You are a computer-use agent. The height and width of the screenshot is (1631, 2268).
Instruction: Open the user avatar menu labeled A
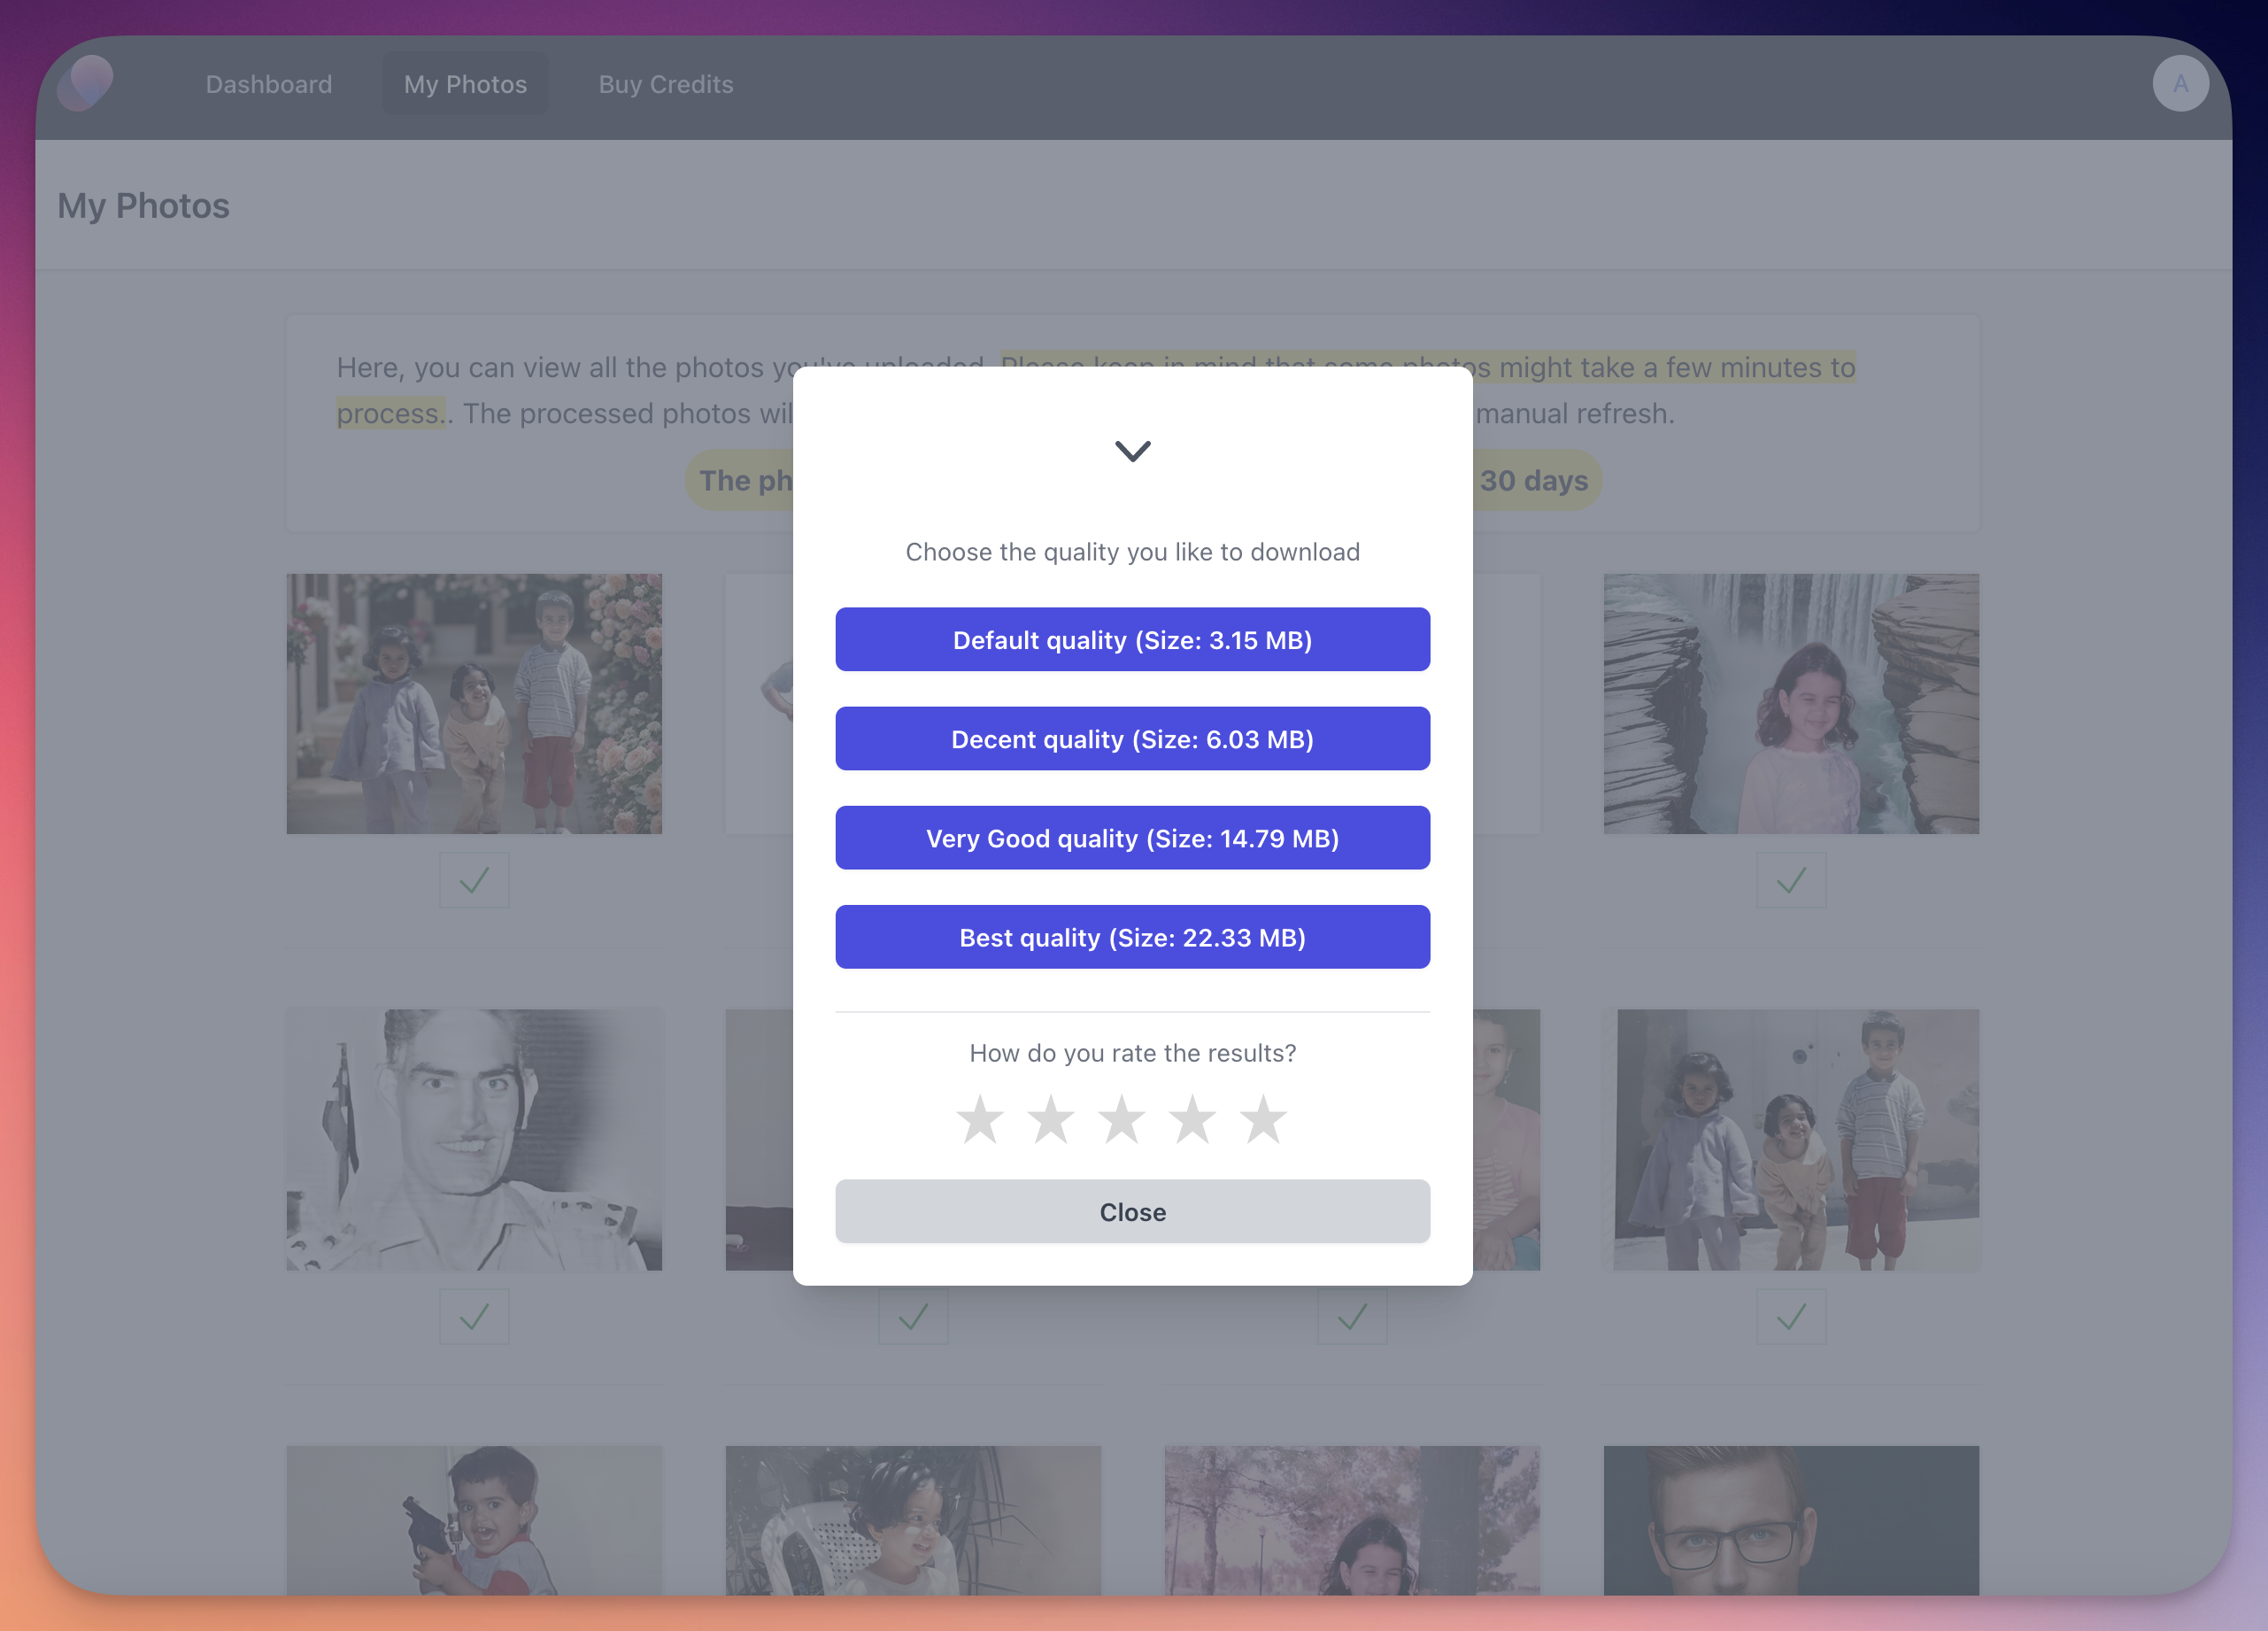(x=2180, y=84)
